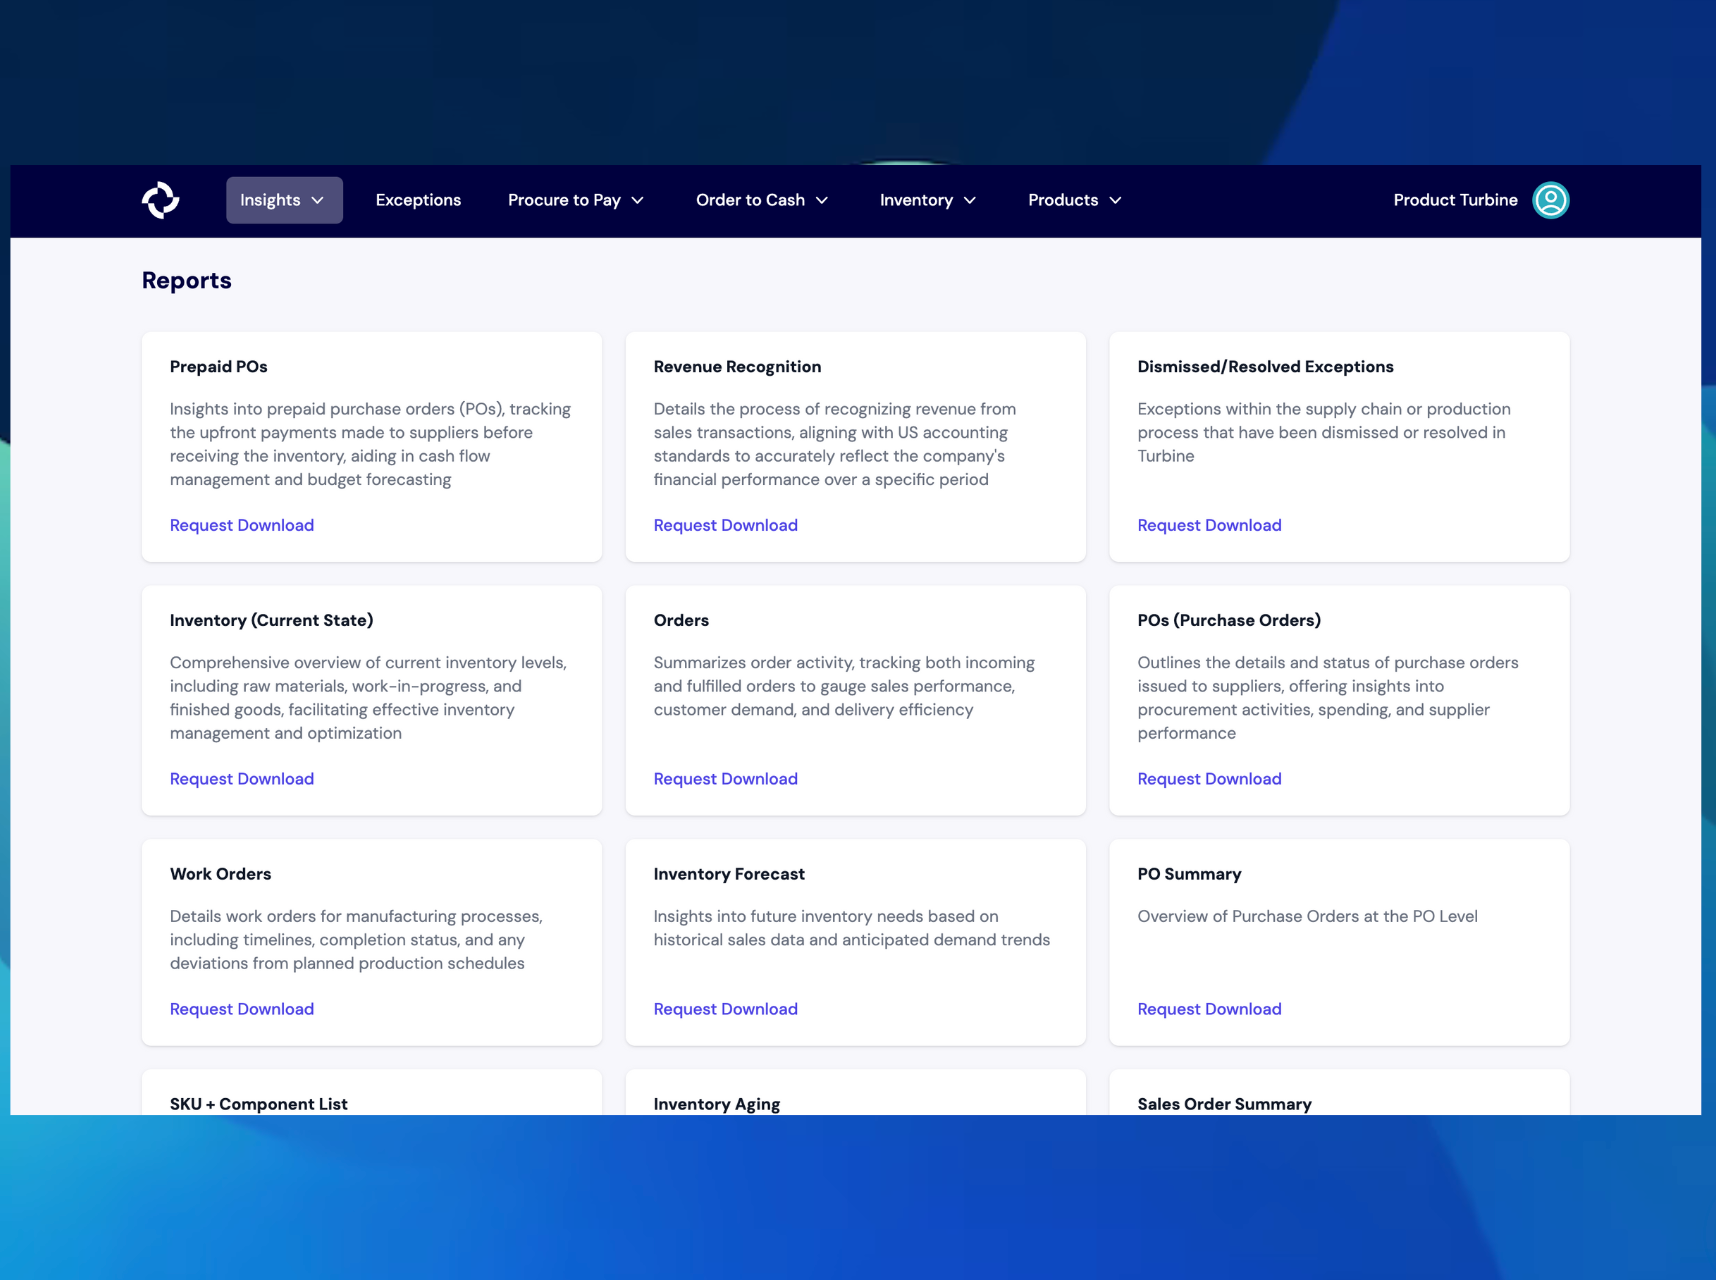Expand the Insights dropdown menu
The width and height of the screenshot is (1716, 1280).
click(284, 200)
